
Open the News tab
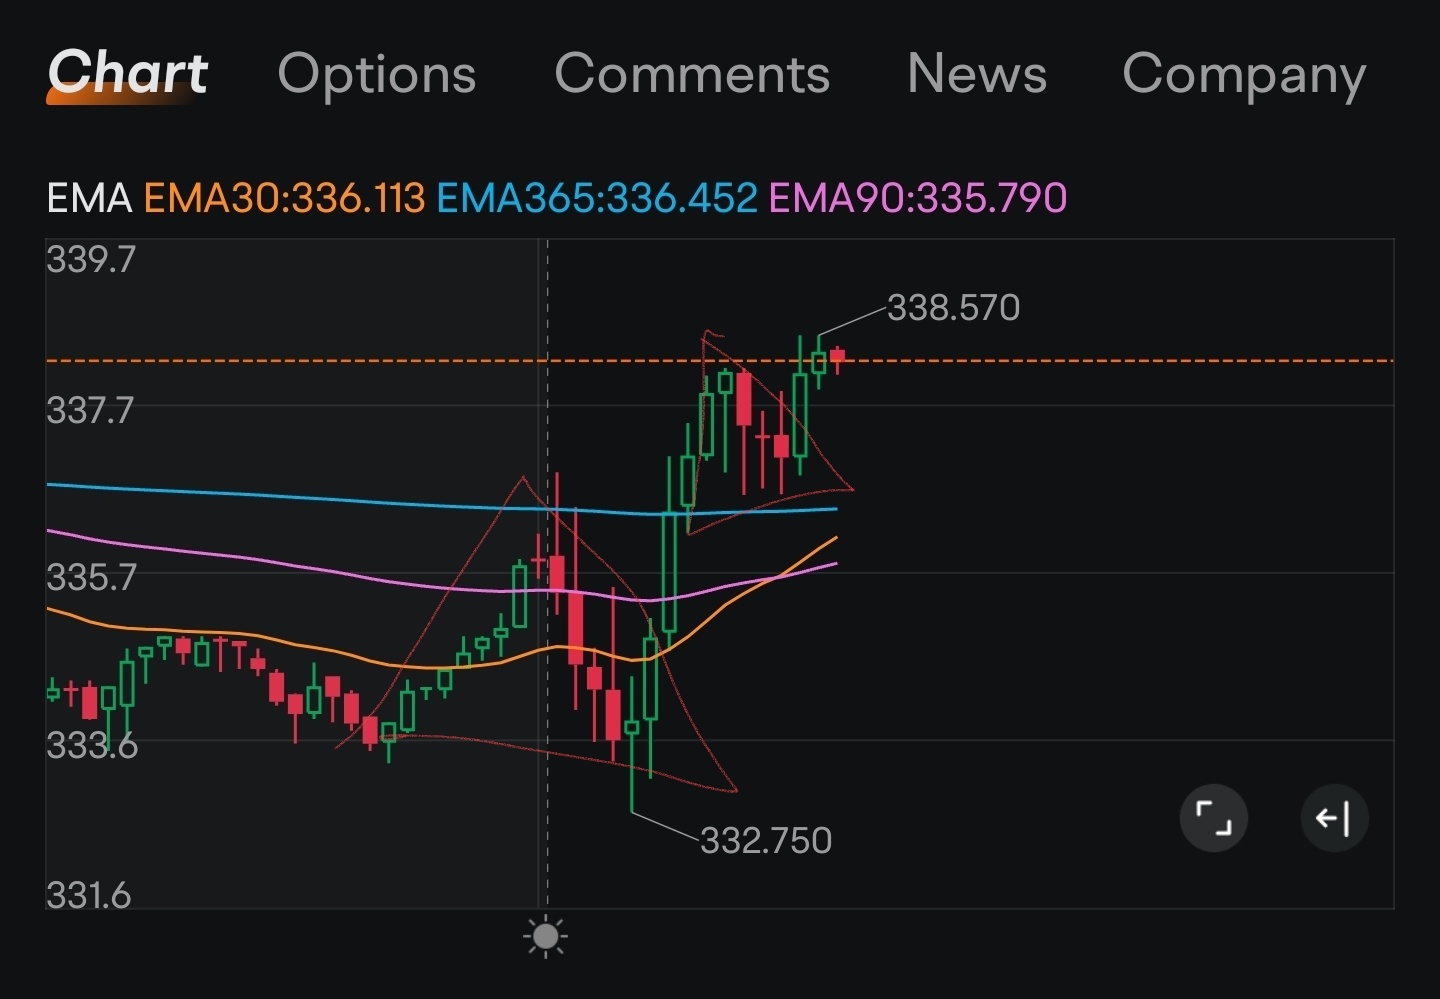(977, 73)
